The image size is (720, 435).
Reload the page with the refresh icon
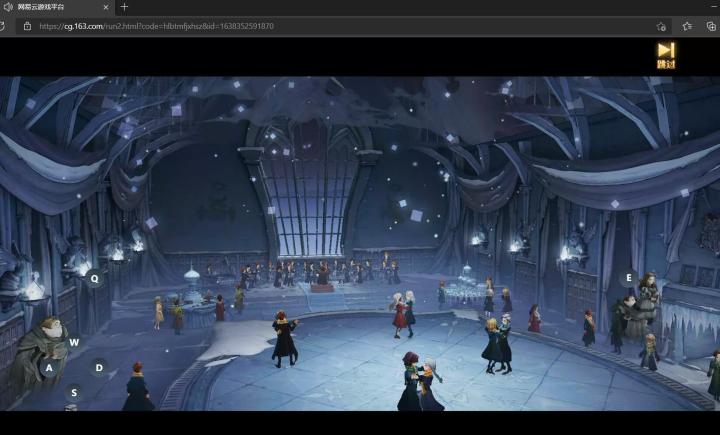pos(2,26)
